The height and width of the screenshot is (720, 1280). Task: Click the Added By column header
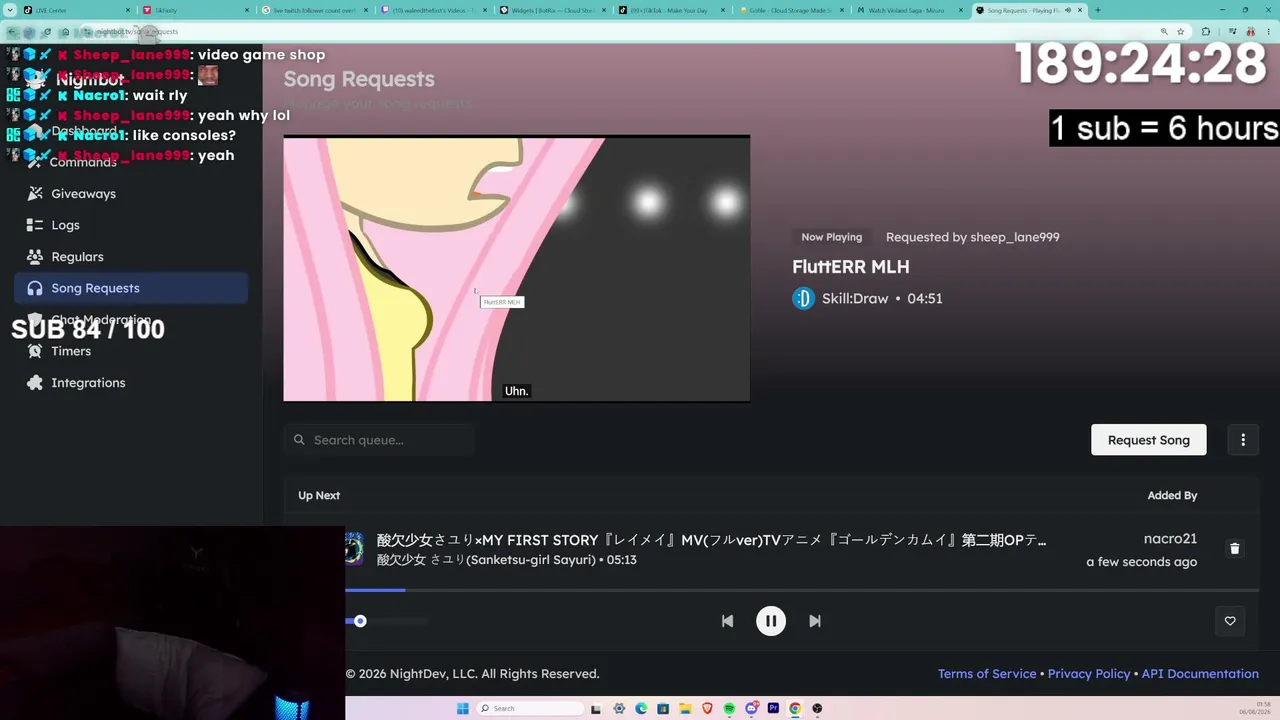[x=1172, y=496]
